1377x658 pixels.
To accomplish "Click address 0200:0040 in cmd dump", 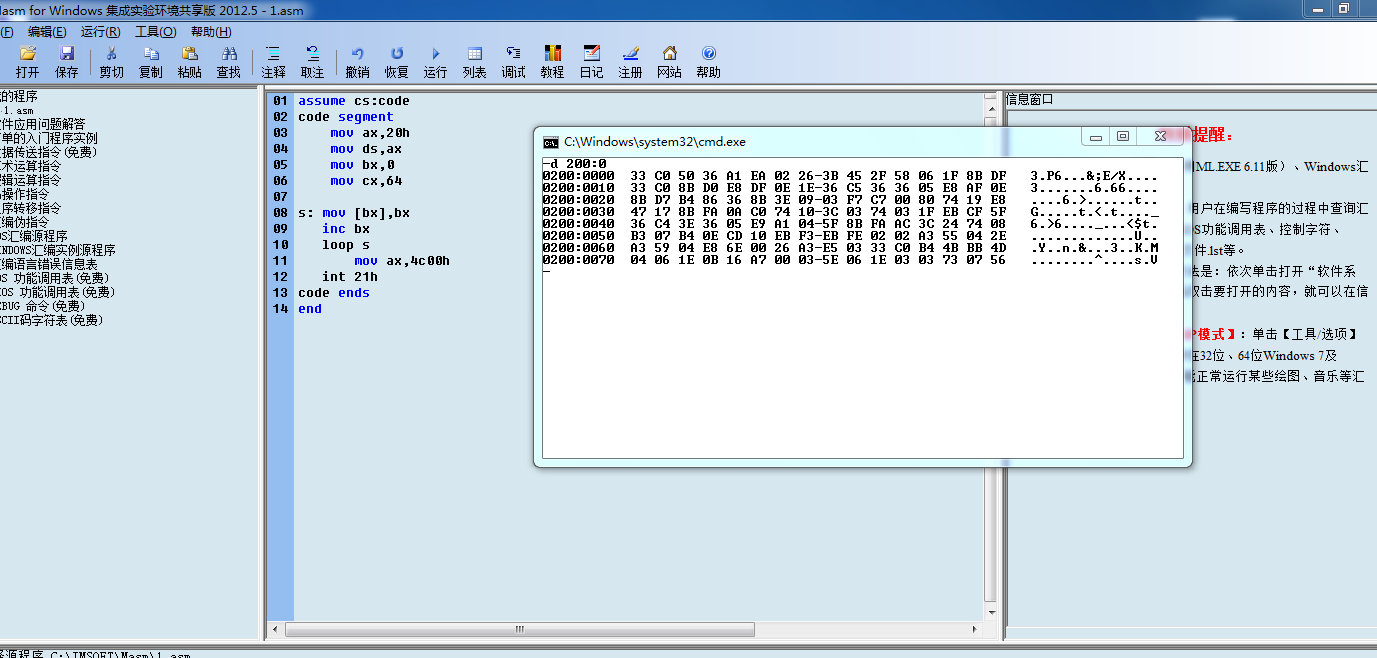I will point(578,223).
